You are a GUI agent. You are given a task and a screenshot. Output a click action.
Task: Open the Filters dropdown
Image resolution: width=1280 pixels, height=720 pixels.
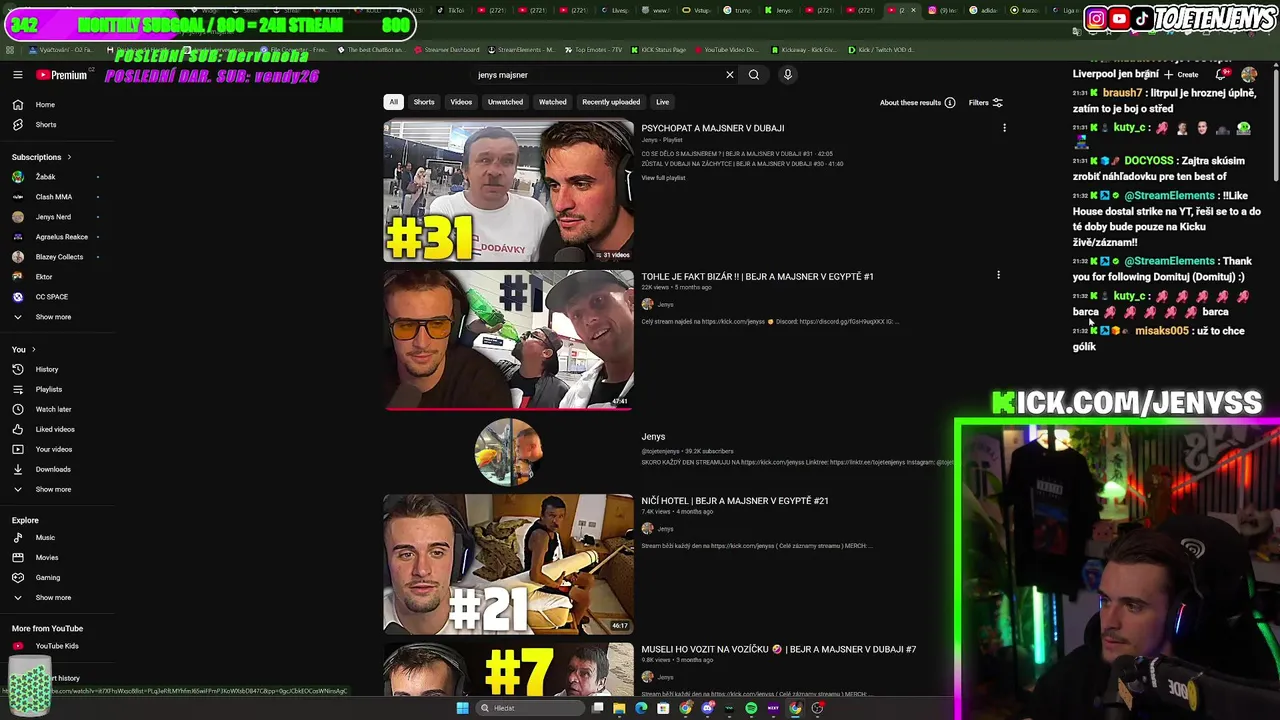[x=985, y=102]
